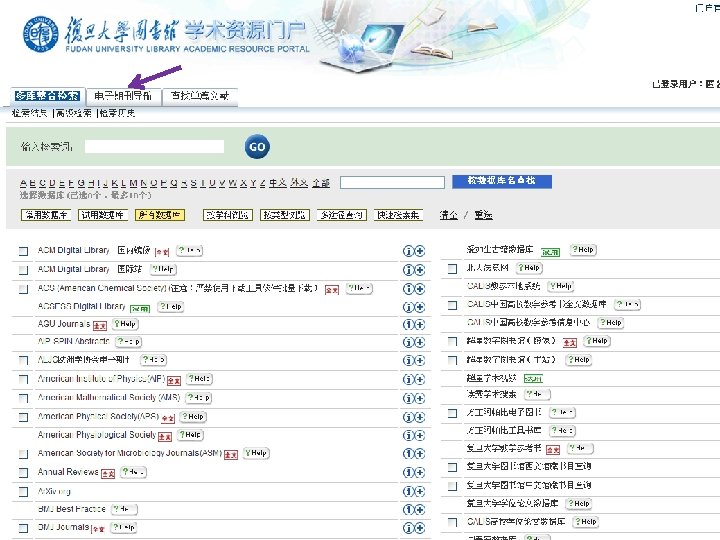
Task: Filter by 常用数据库 button
Action: click(46, 215)
